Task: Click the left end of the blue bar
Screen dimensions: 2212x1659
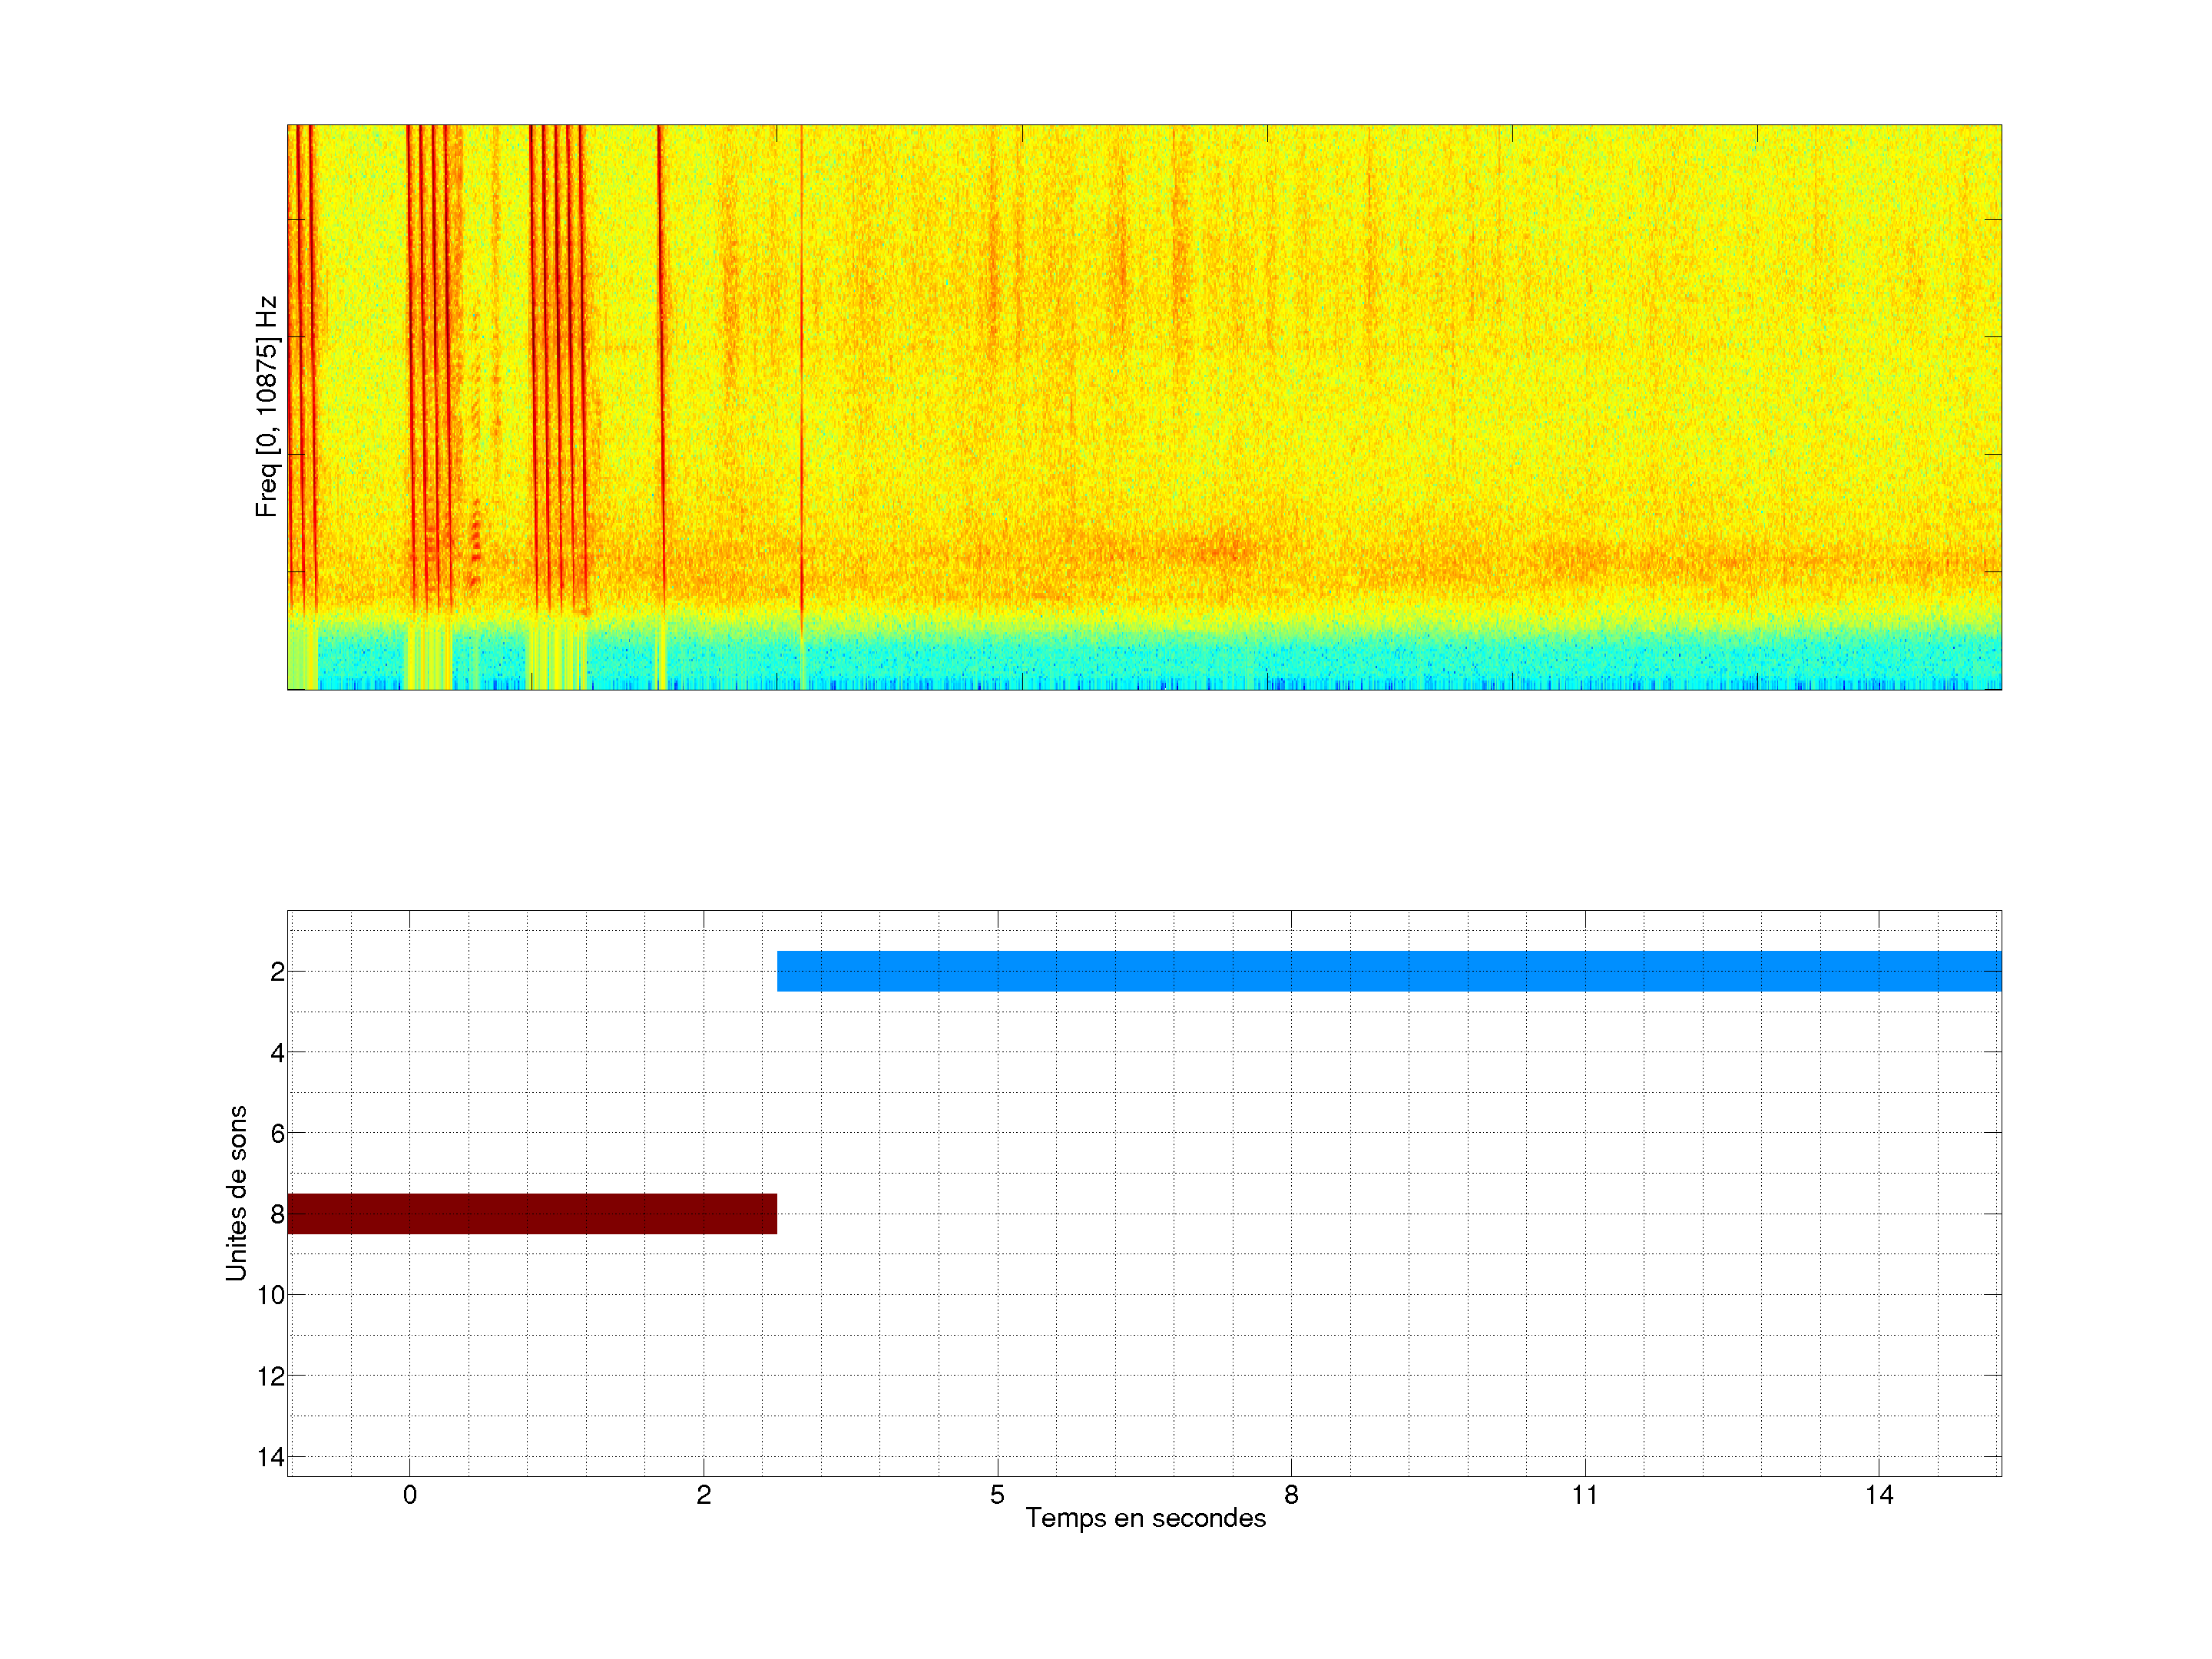Action: pos(783,971)
